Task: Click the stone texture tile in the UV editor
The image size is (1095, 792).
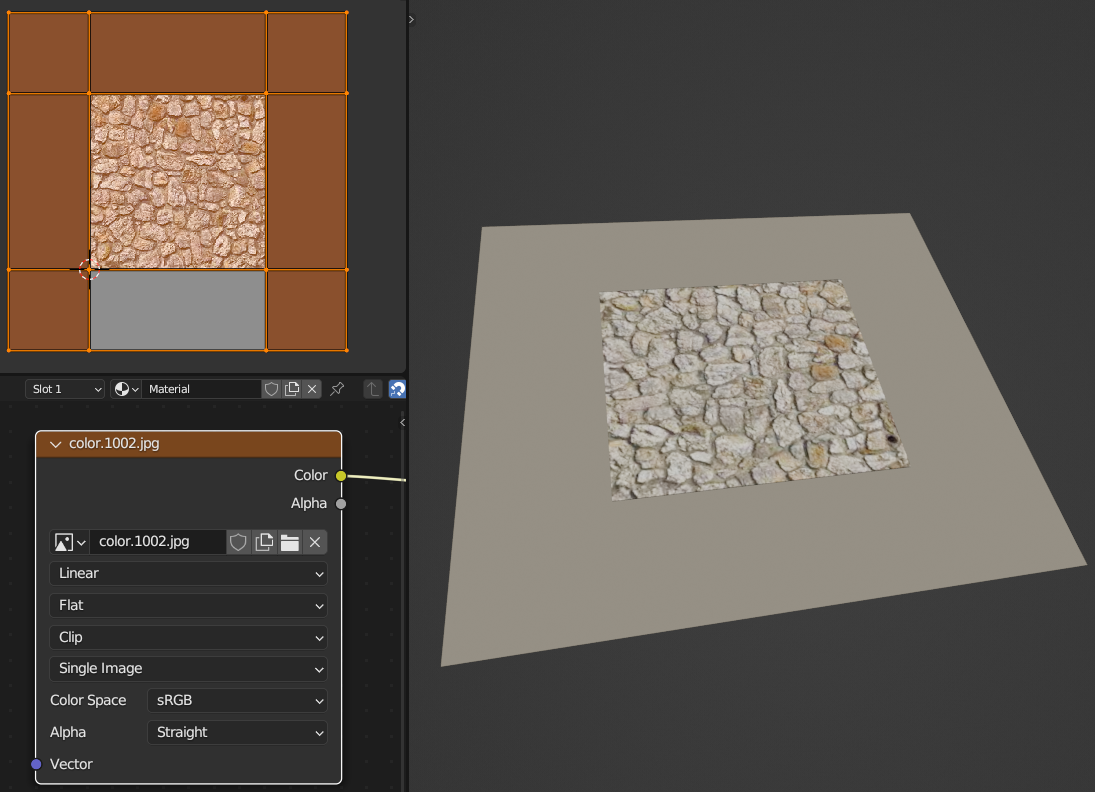Action: (x=178, y=182)
